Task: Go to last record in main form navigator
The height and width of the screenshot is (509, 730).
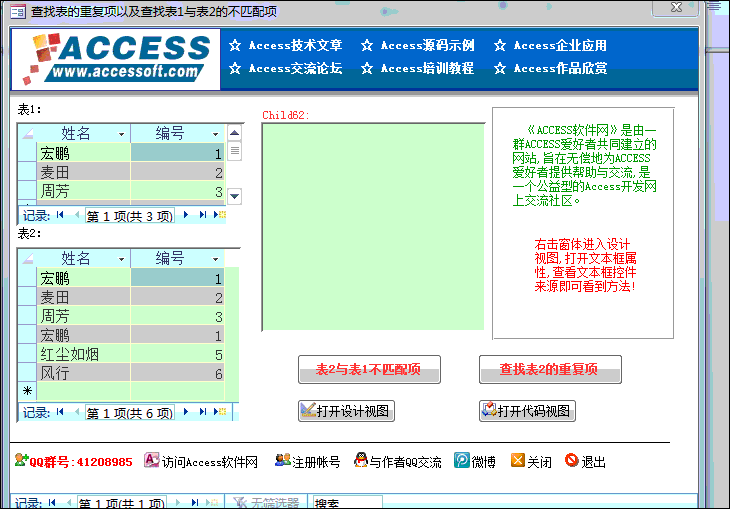Action: point(195,503)
